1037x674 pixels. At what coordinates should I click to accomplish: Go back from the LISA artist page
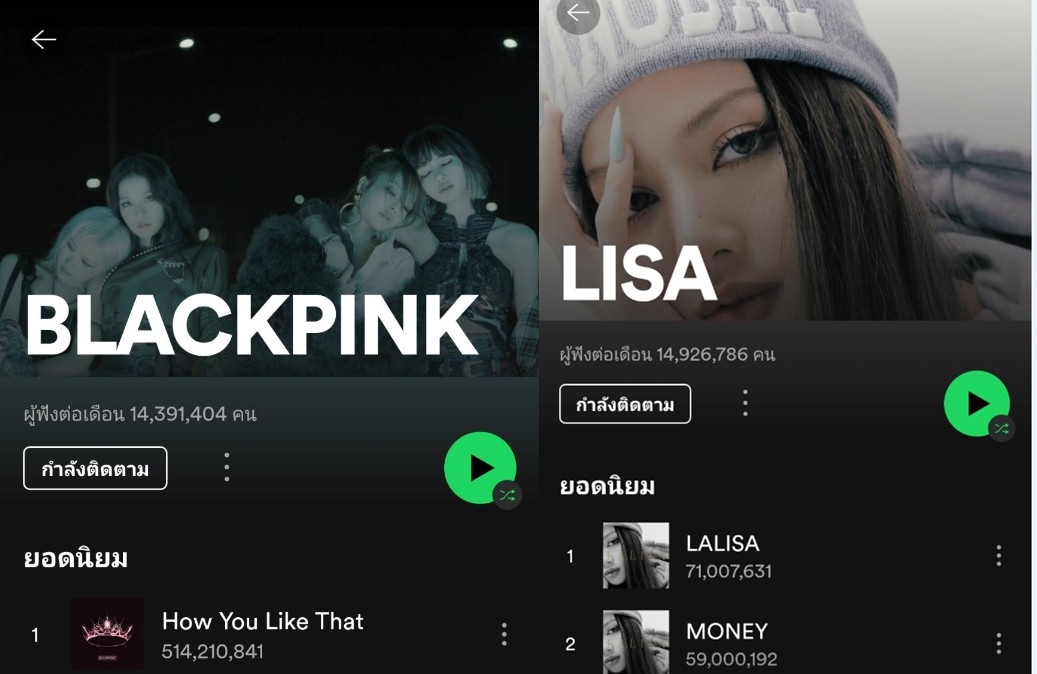point(578,12)
